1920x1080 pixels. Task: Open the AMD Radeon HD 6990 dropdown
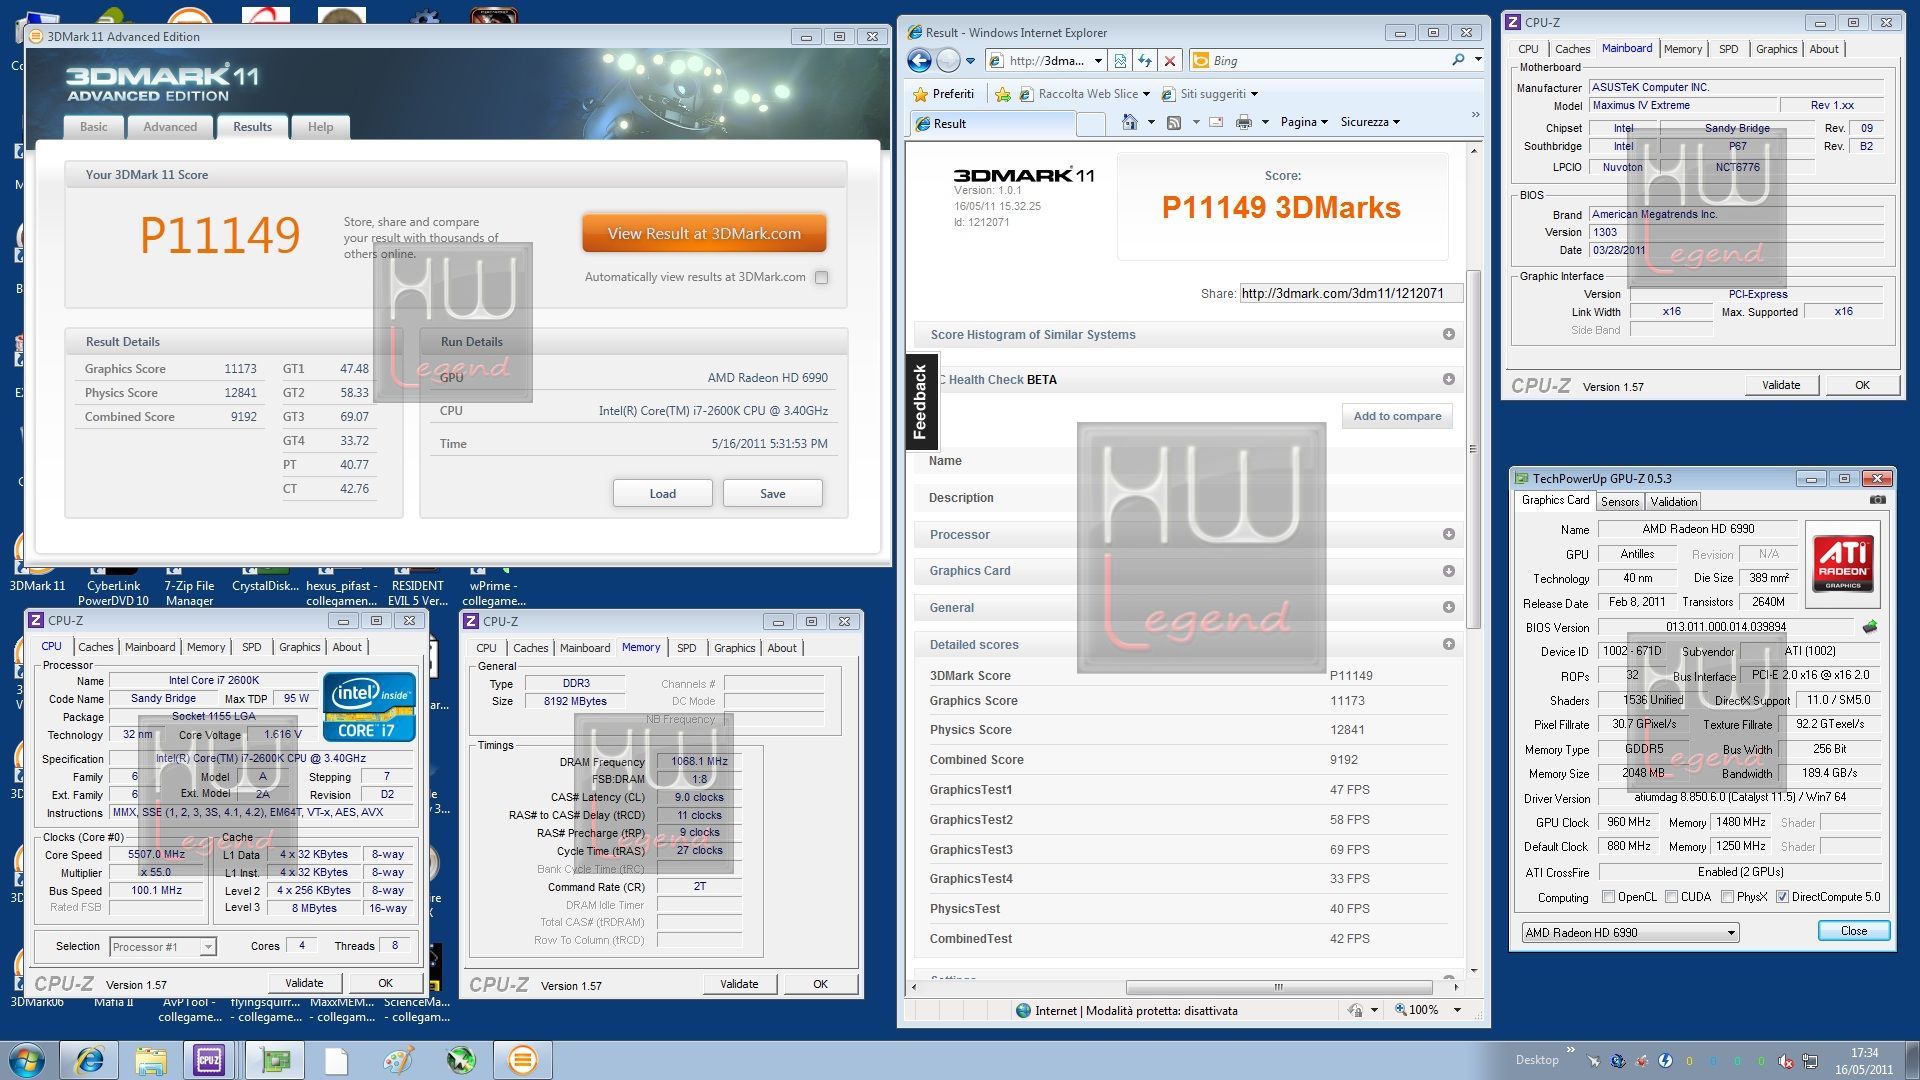click(1630, 933)
